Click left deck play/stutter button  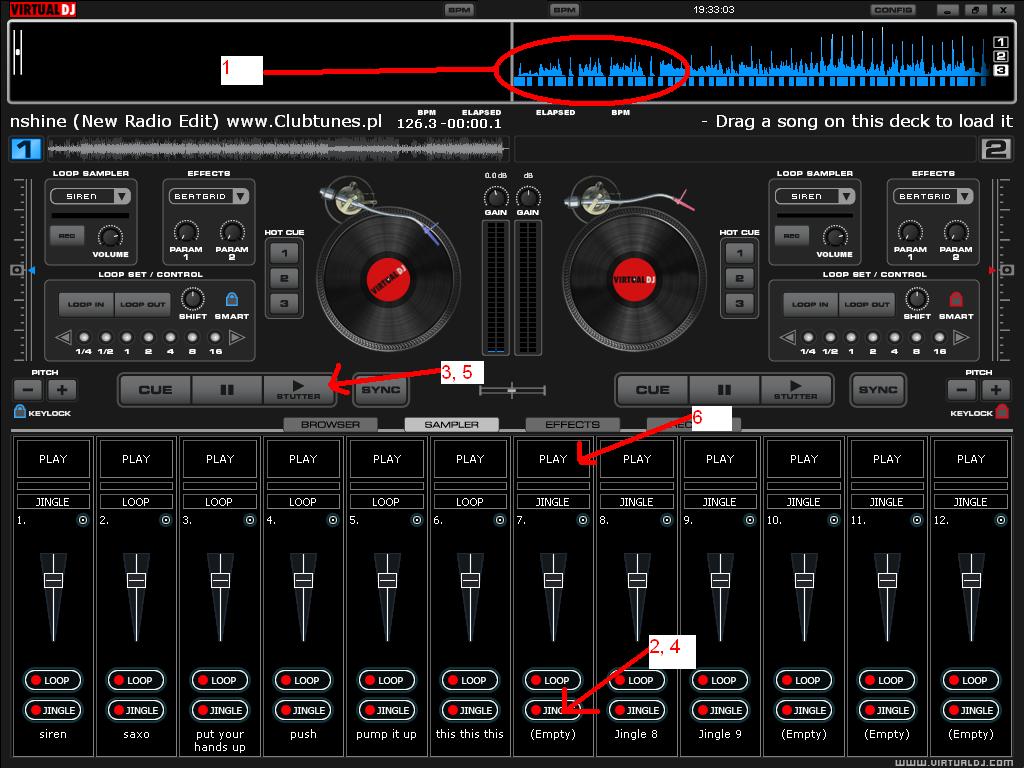tap(298, 390)
